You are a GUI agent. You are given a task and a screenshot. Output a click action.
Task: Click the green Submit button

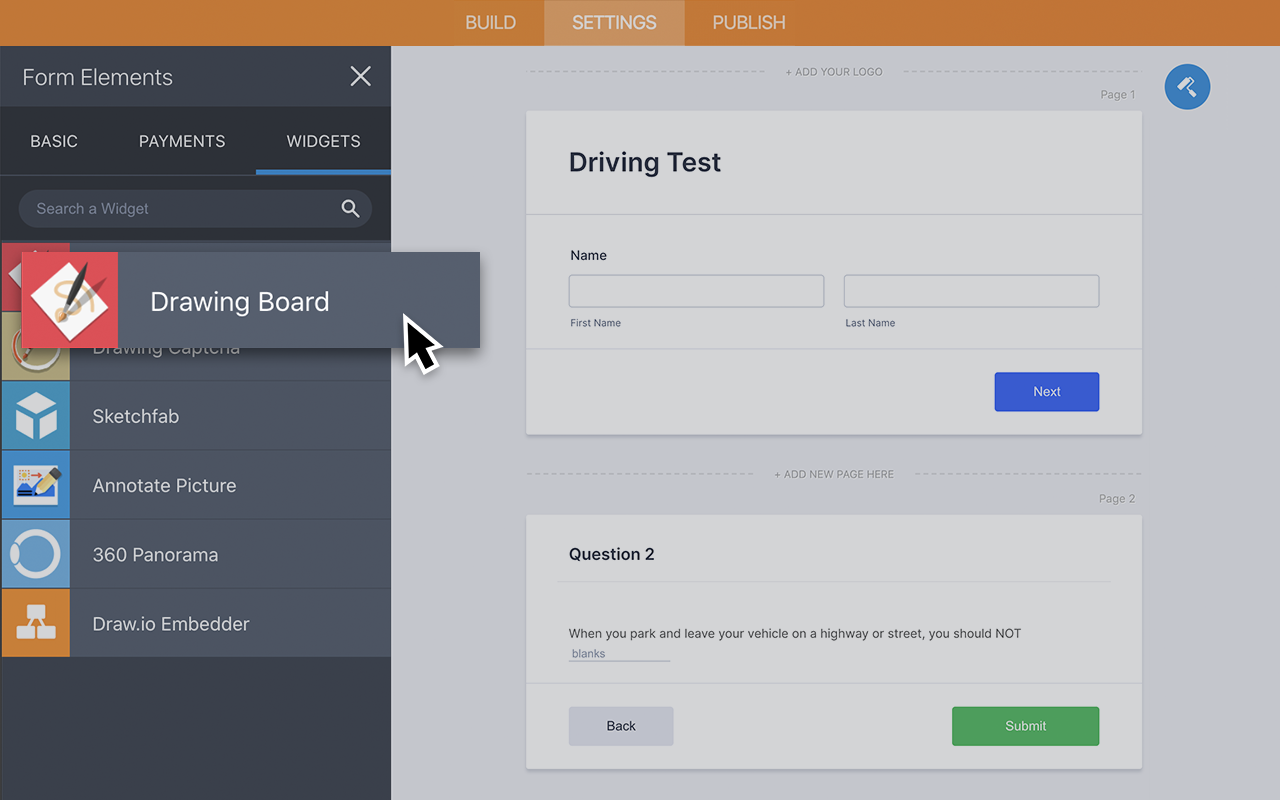click(1025, 726)
